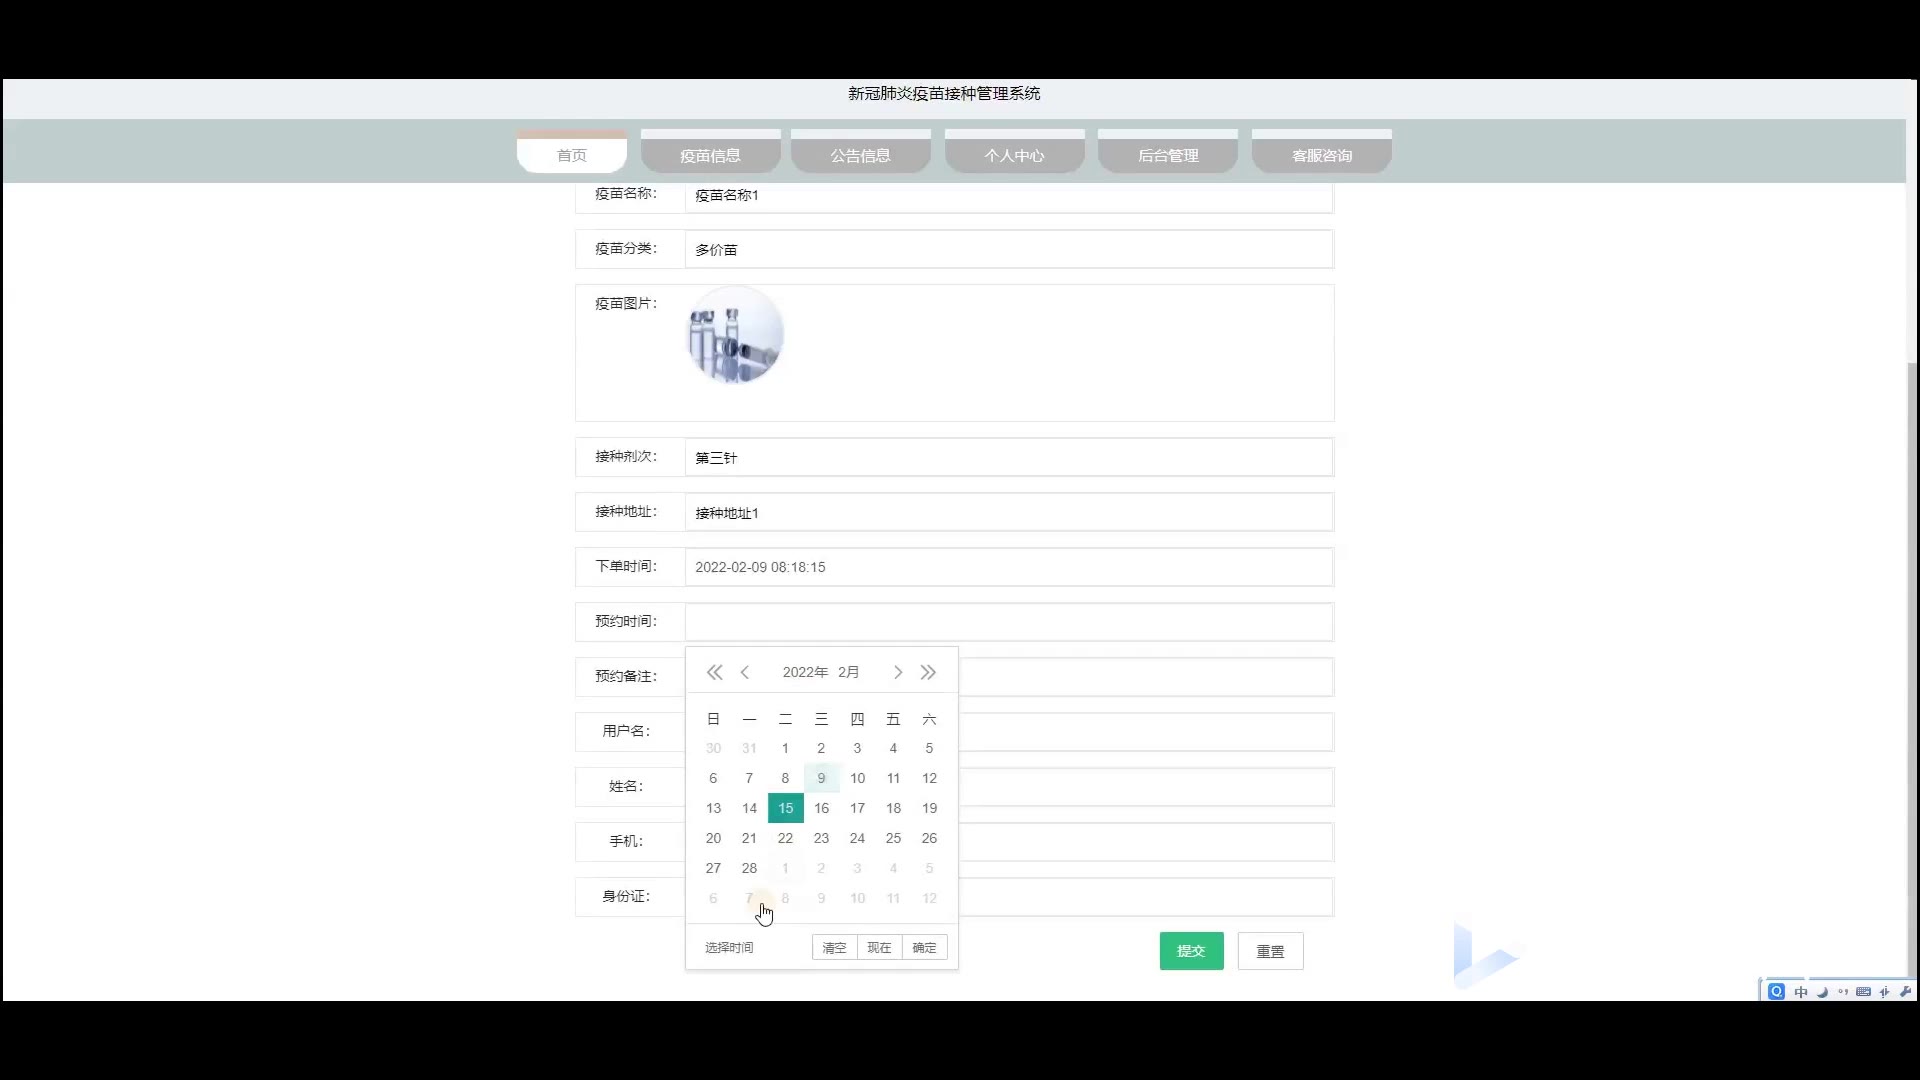Select February 23 in the calendar
The width and height of the screenshot is (1920, 1080).
(821, 838)
